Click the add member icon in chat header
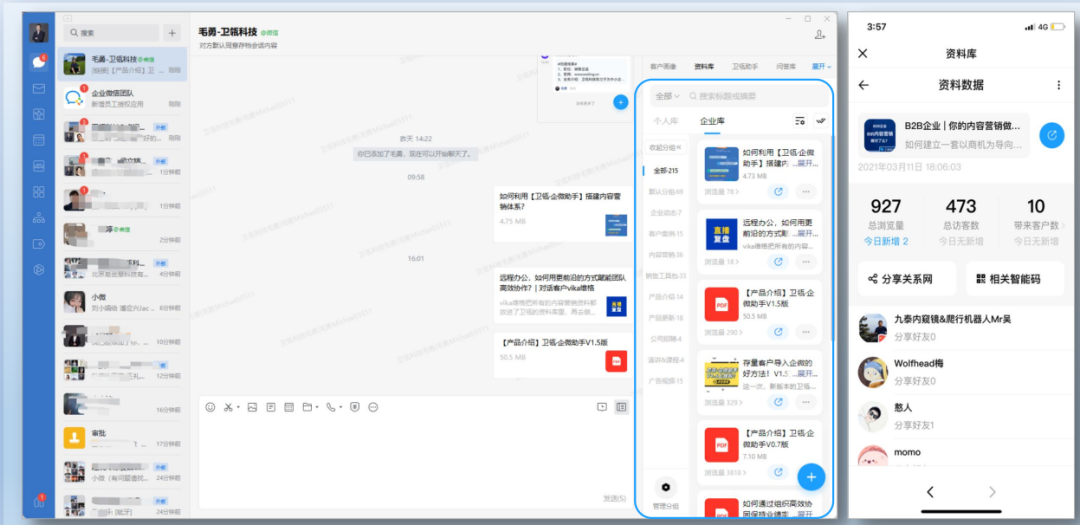Image resolution: width=1080 pixels, height=525 pixels. [820, 35]
